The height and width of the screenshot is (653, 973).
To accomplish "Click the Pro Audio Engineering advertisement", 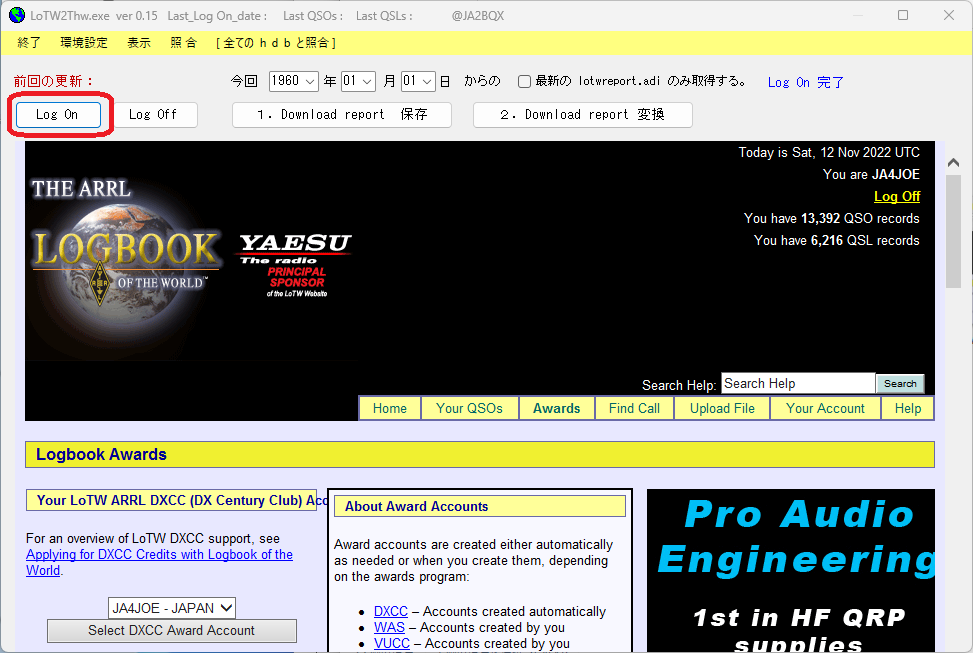I will point(791,570).
